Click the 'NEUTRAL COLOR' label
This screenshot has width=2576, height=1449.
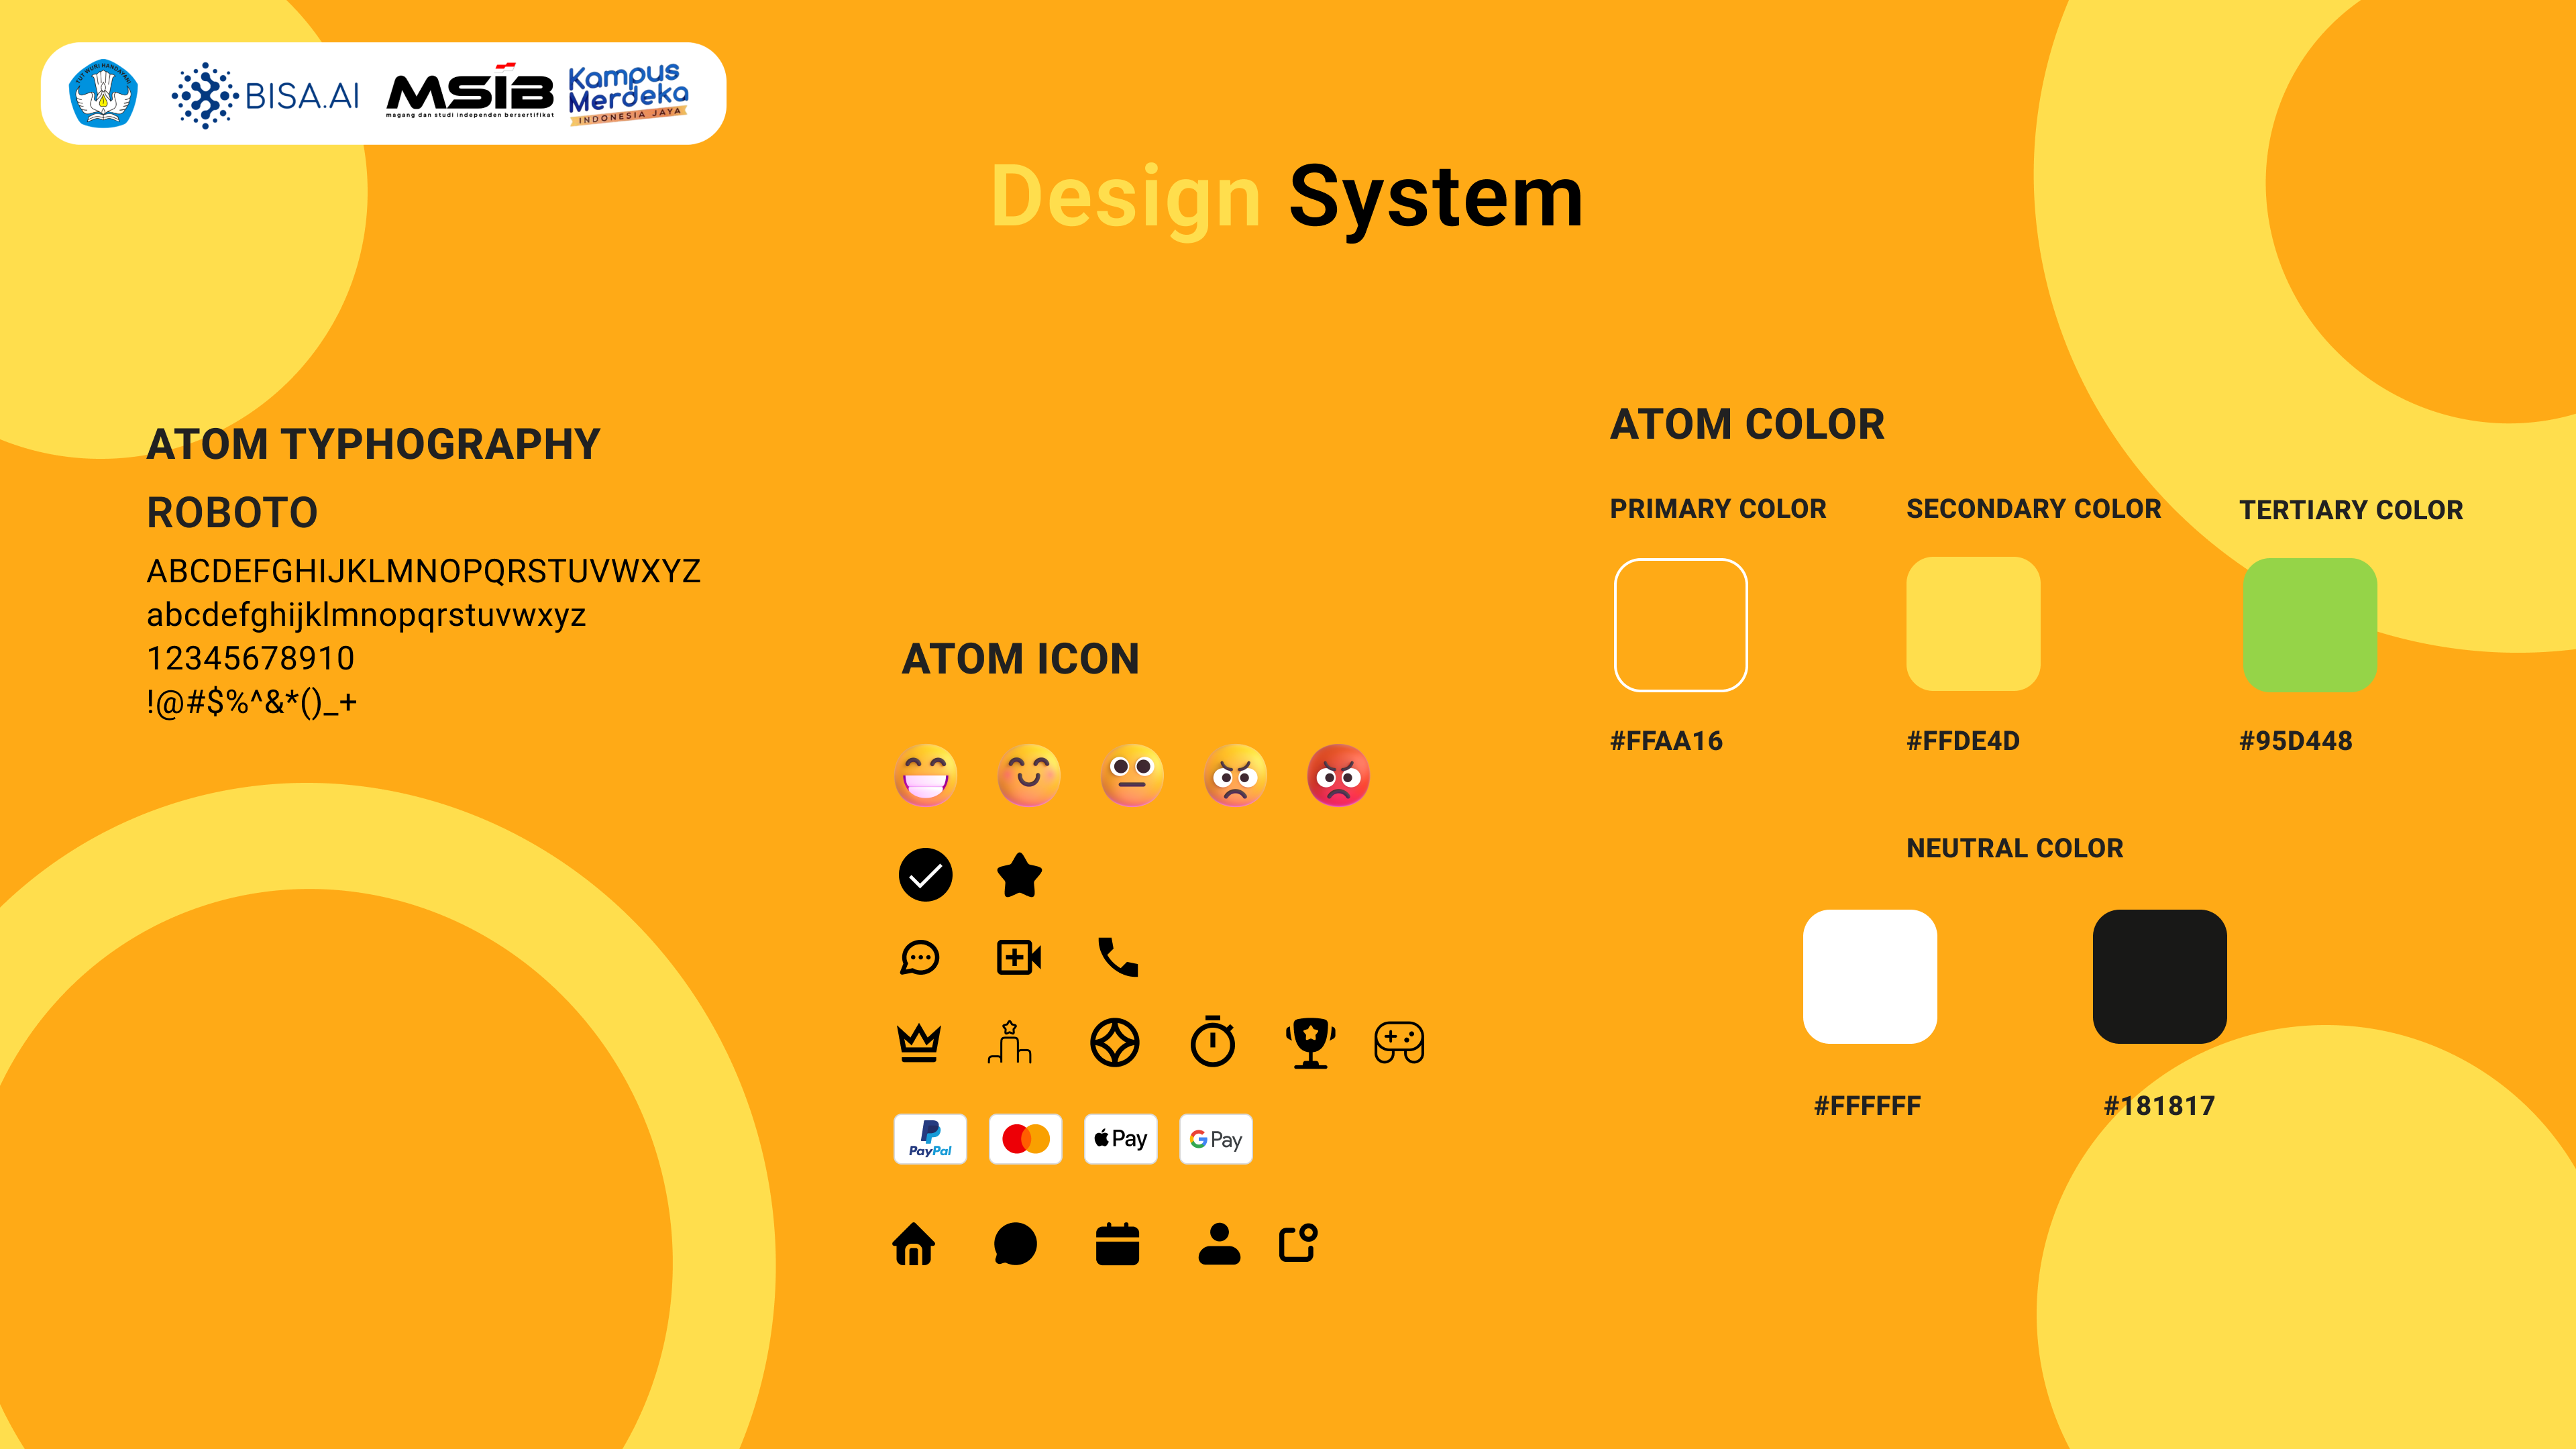tap(2015, 848)
